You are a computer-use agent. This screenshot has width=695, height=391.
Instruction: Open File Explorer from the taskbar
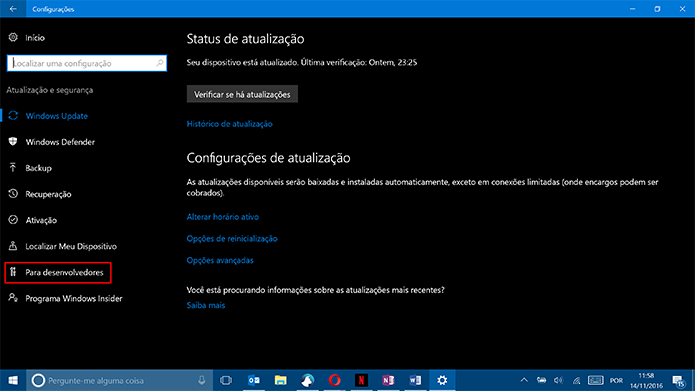[281, 380]
